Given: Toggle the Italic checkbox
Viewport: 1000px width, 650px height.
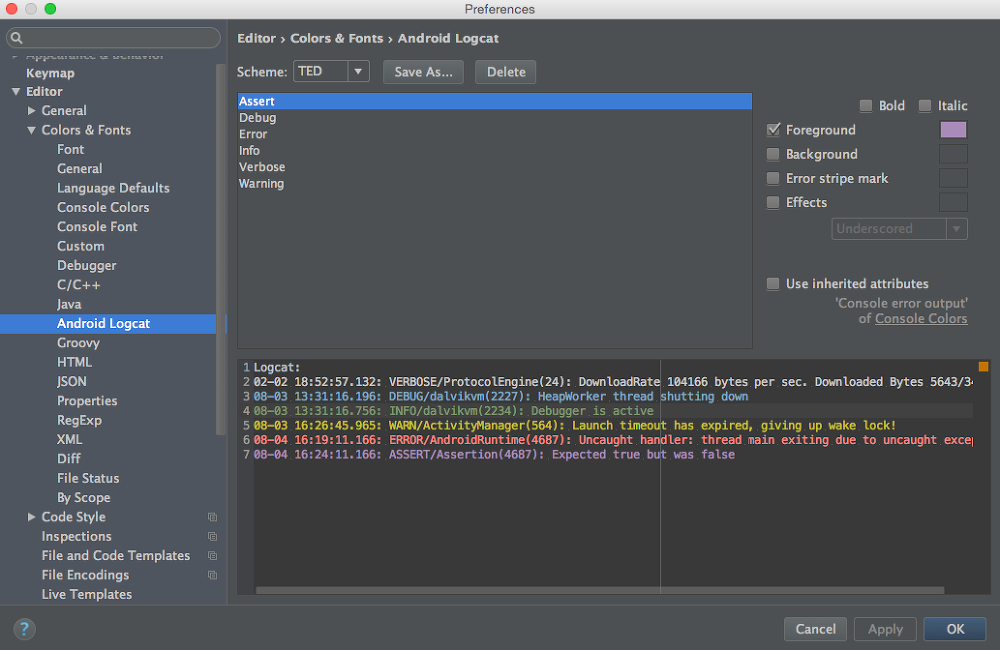Looking at the screenshot, I should (x=924, y=106).
